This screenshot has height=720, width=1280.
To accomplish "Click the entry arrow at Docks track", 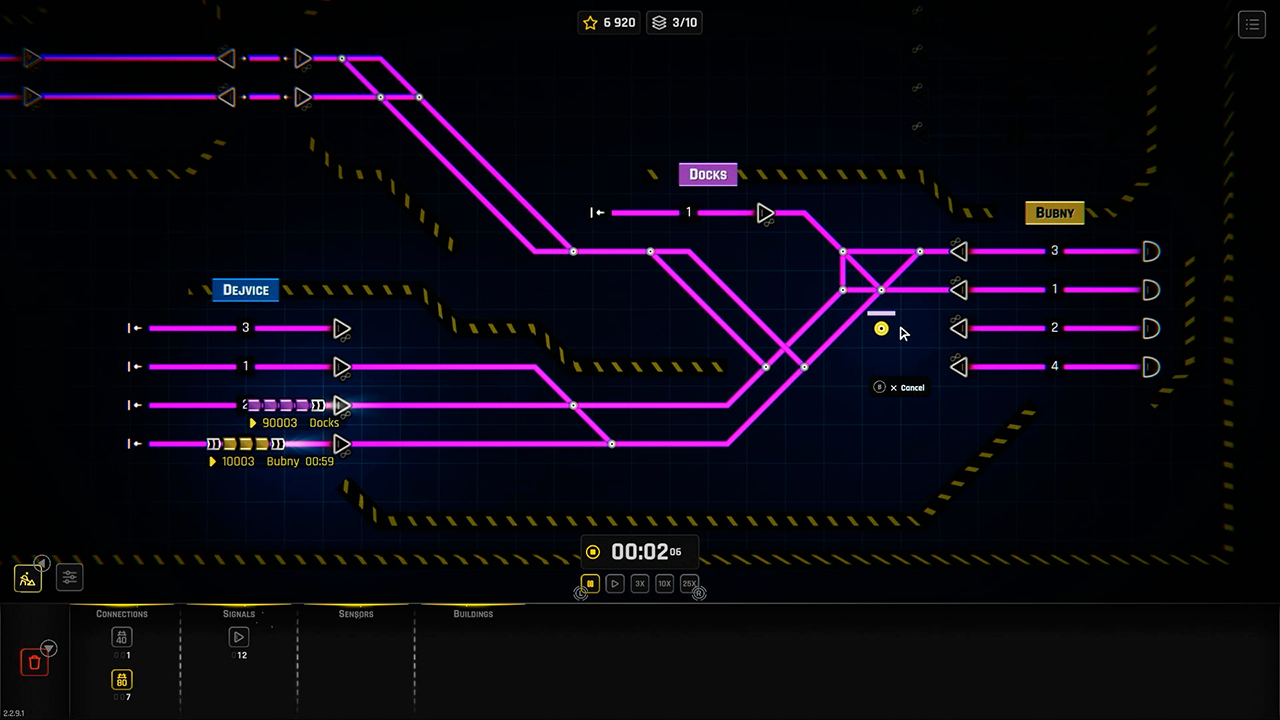I will pyautogui.click(x=597, y=213).
